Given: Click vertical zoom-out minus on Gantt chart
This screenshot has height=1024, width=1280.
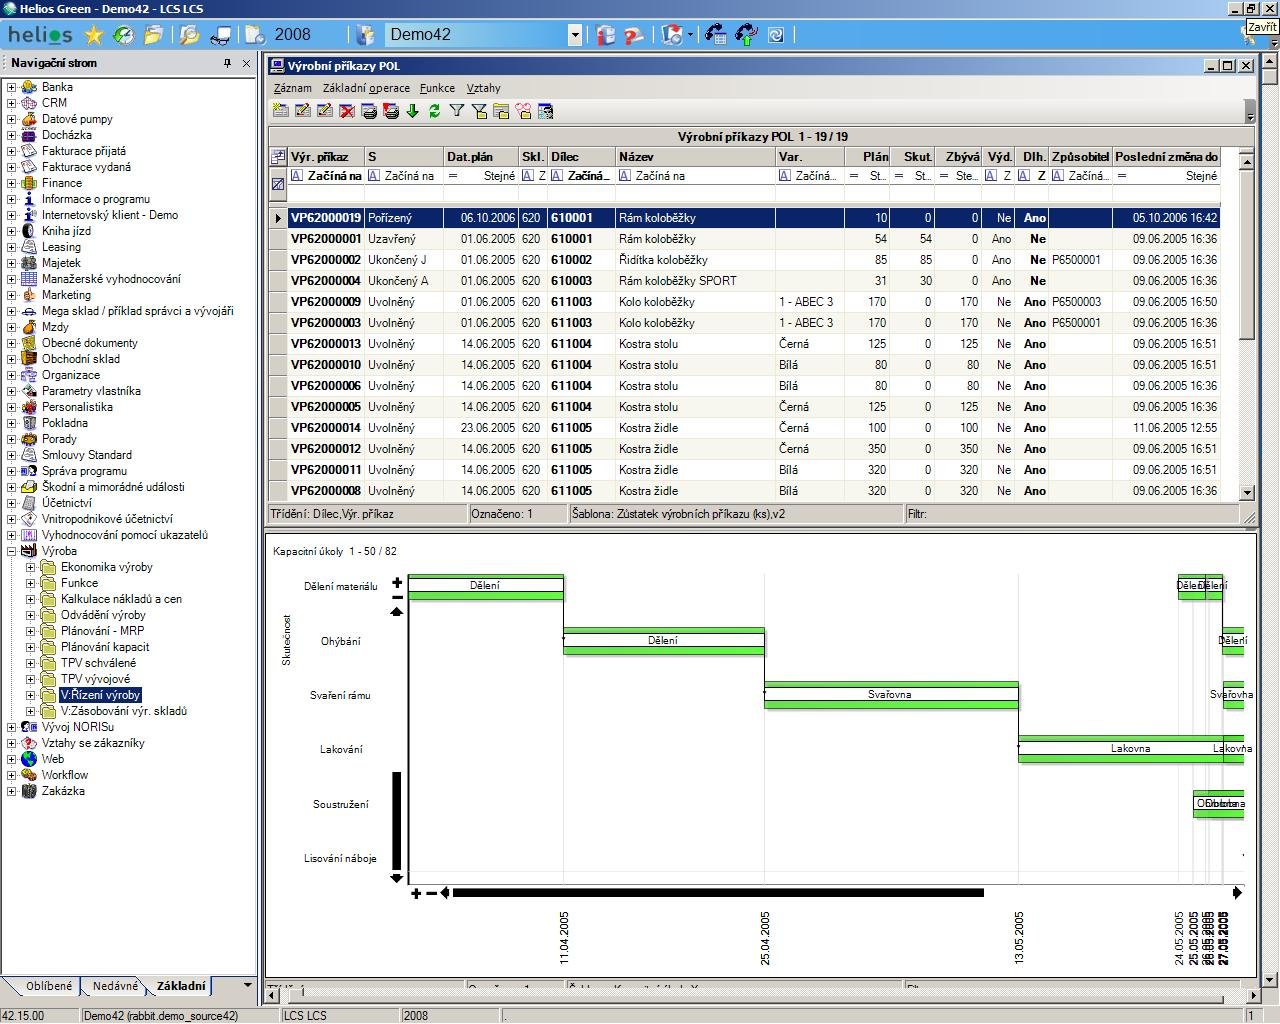Looking at the screenshot, I should (x=397, y=597).
